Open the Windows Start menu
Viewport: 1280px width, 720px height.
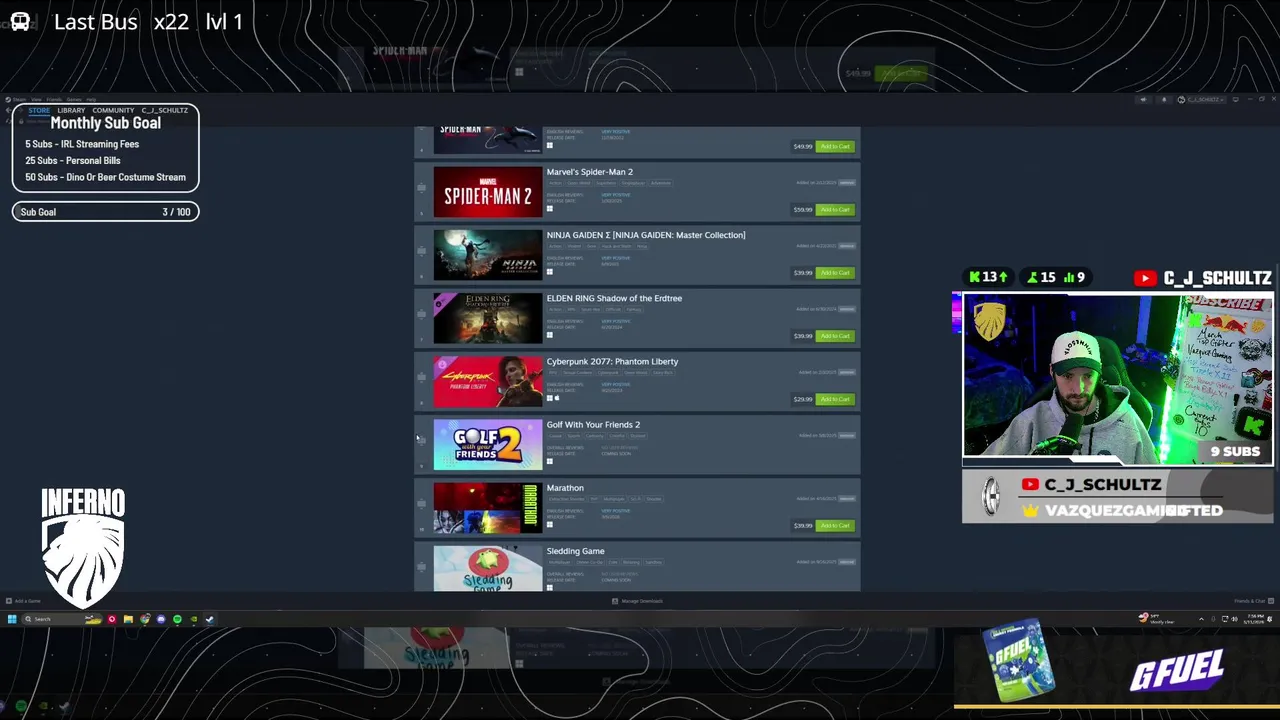point(12,619)
